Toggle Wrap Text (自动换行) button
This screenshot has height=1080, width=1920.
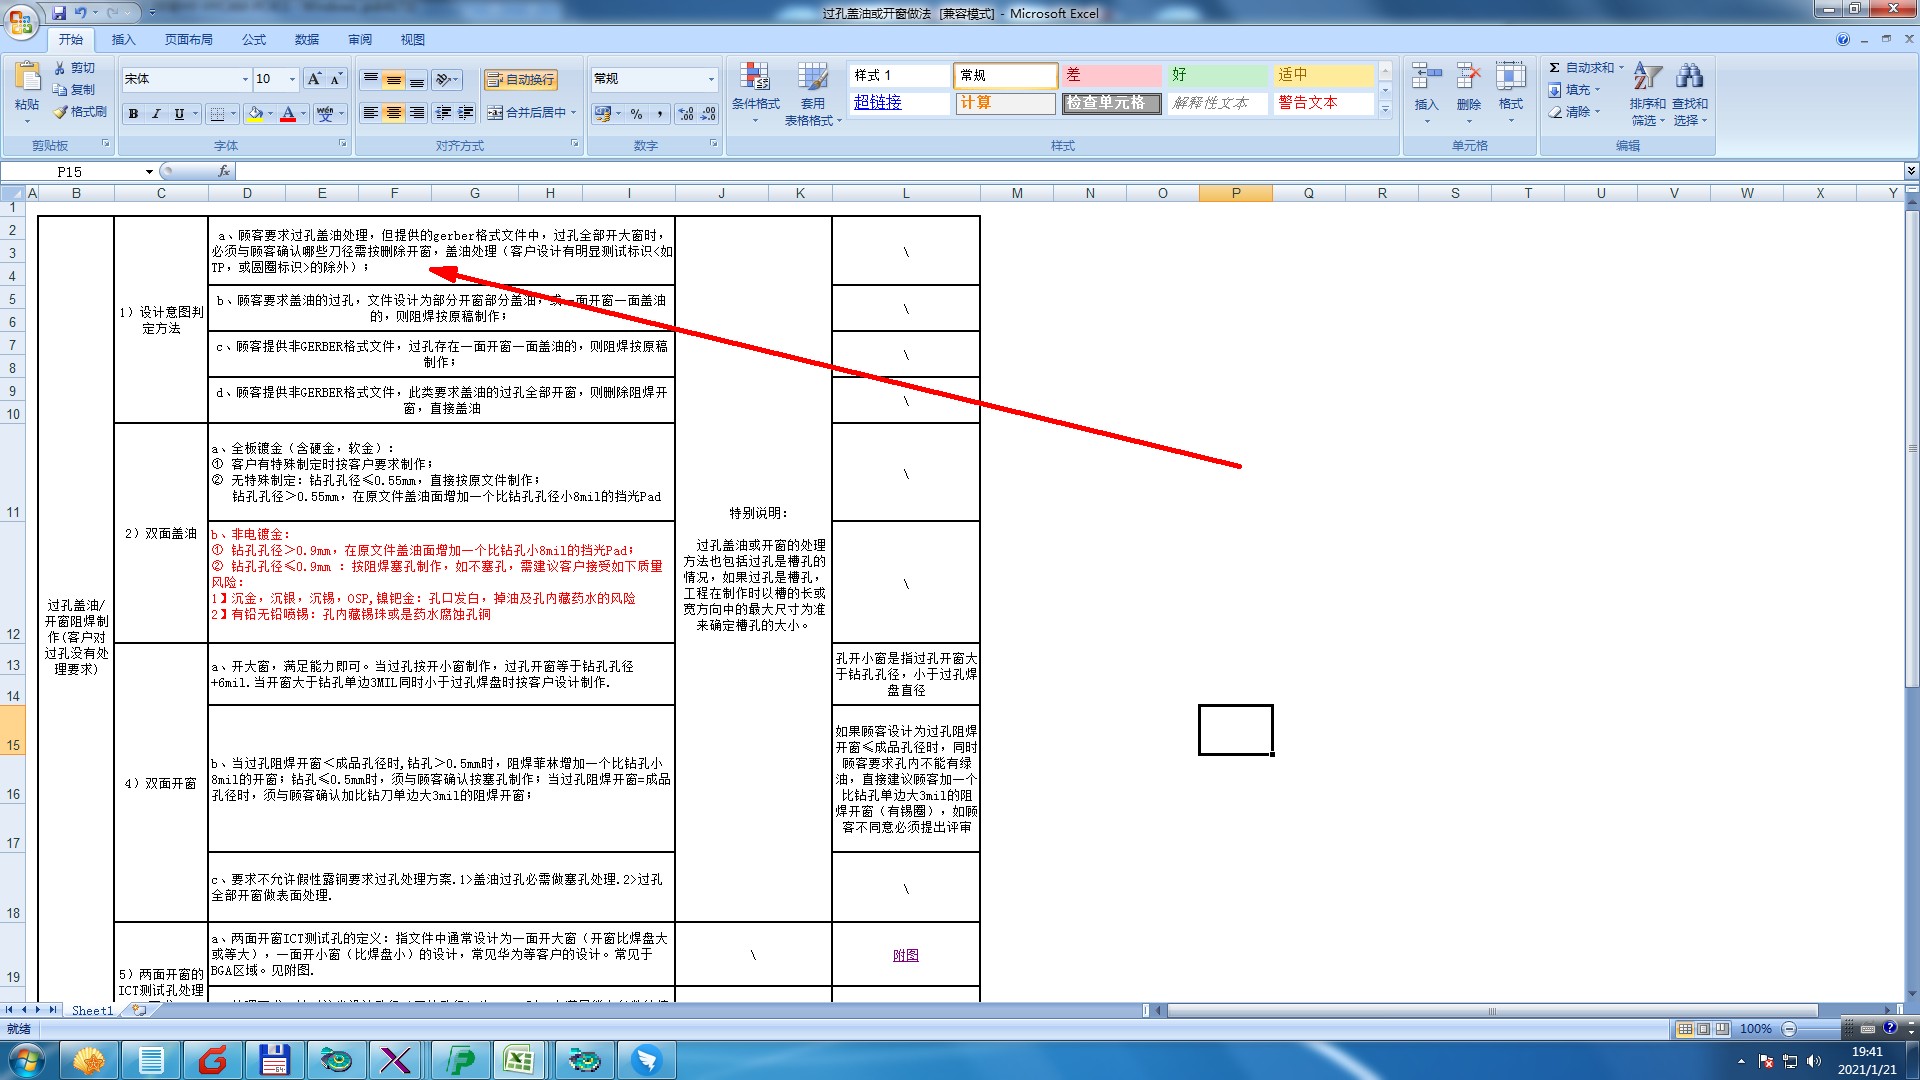point(520,79)
